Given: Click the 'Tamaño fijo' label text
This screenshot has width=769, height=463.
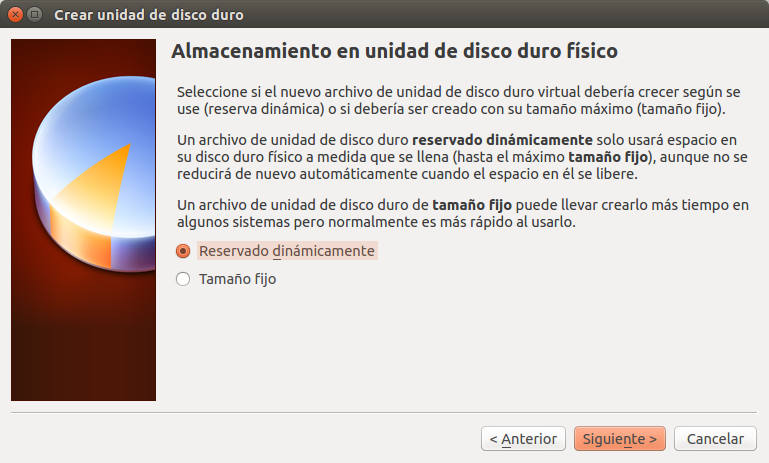Looking at the screenshot, I should pos(237,279).
